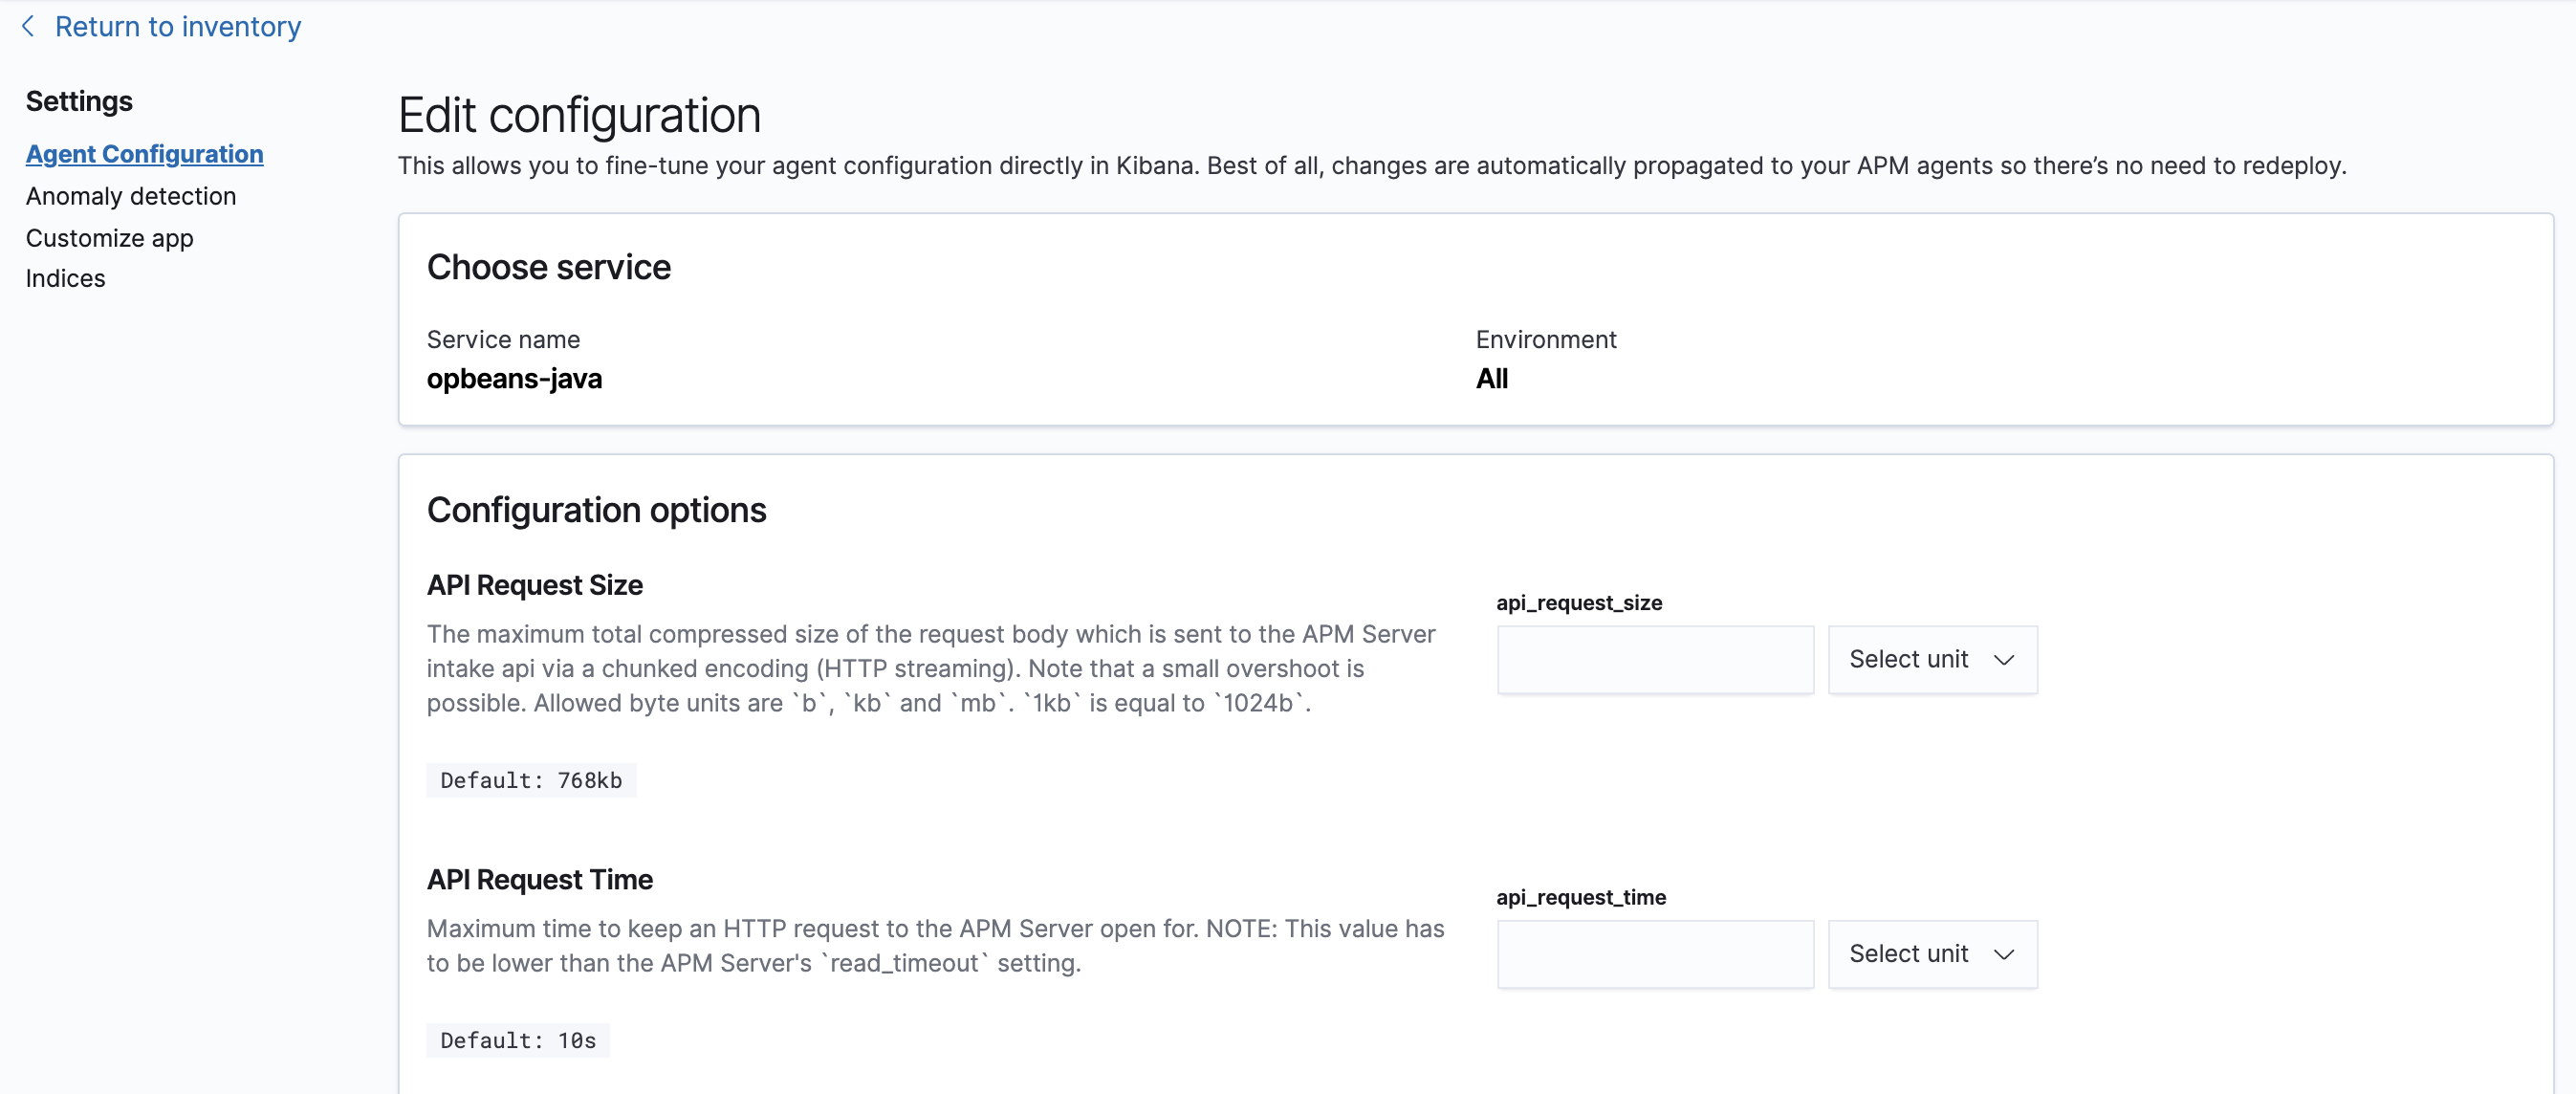Open the Select unit dropdown for API Request Time
2576x1094 pixels.
1930,954
